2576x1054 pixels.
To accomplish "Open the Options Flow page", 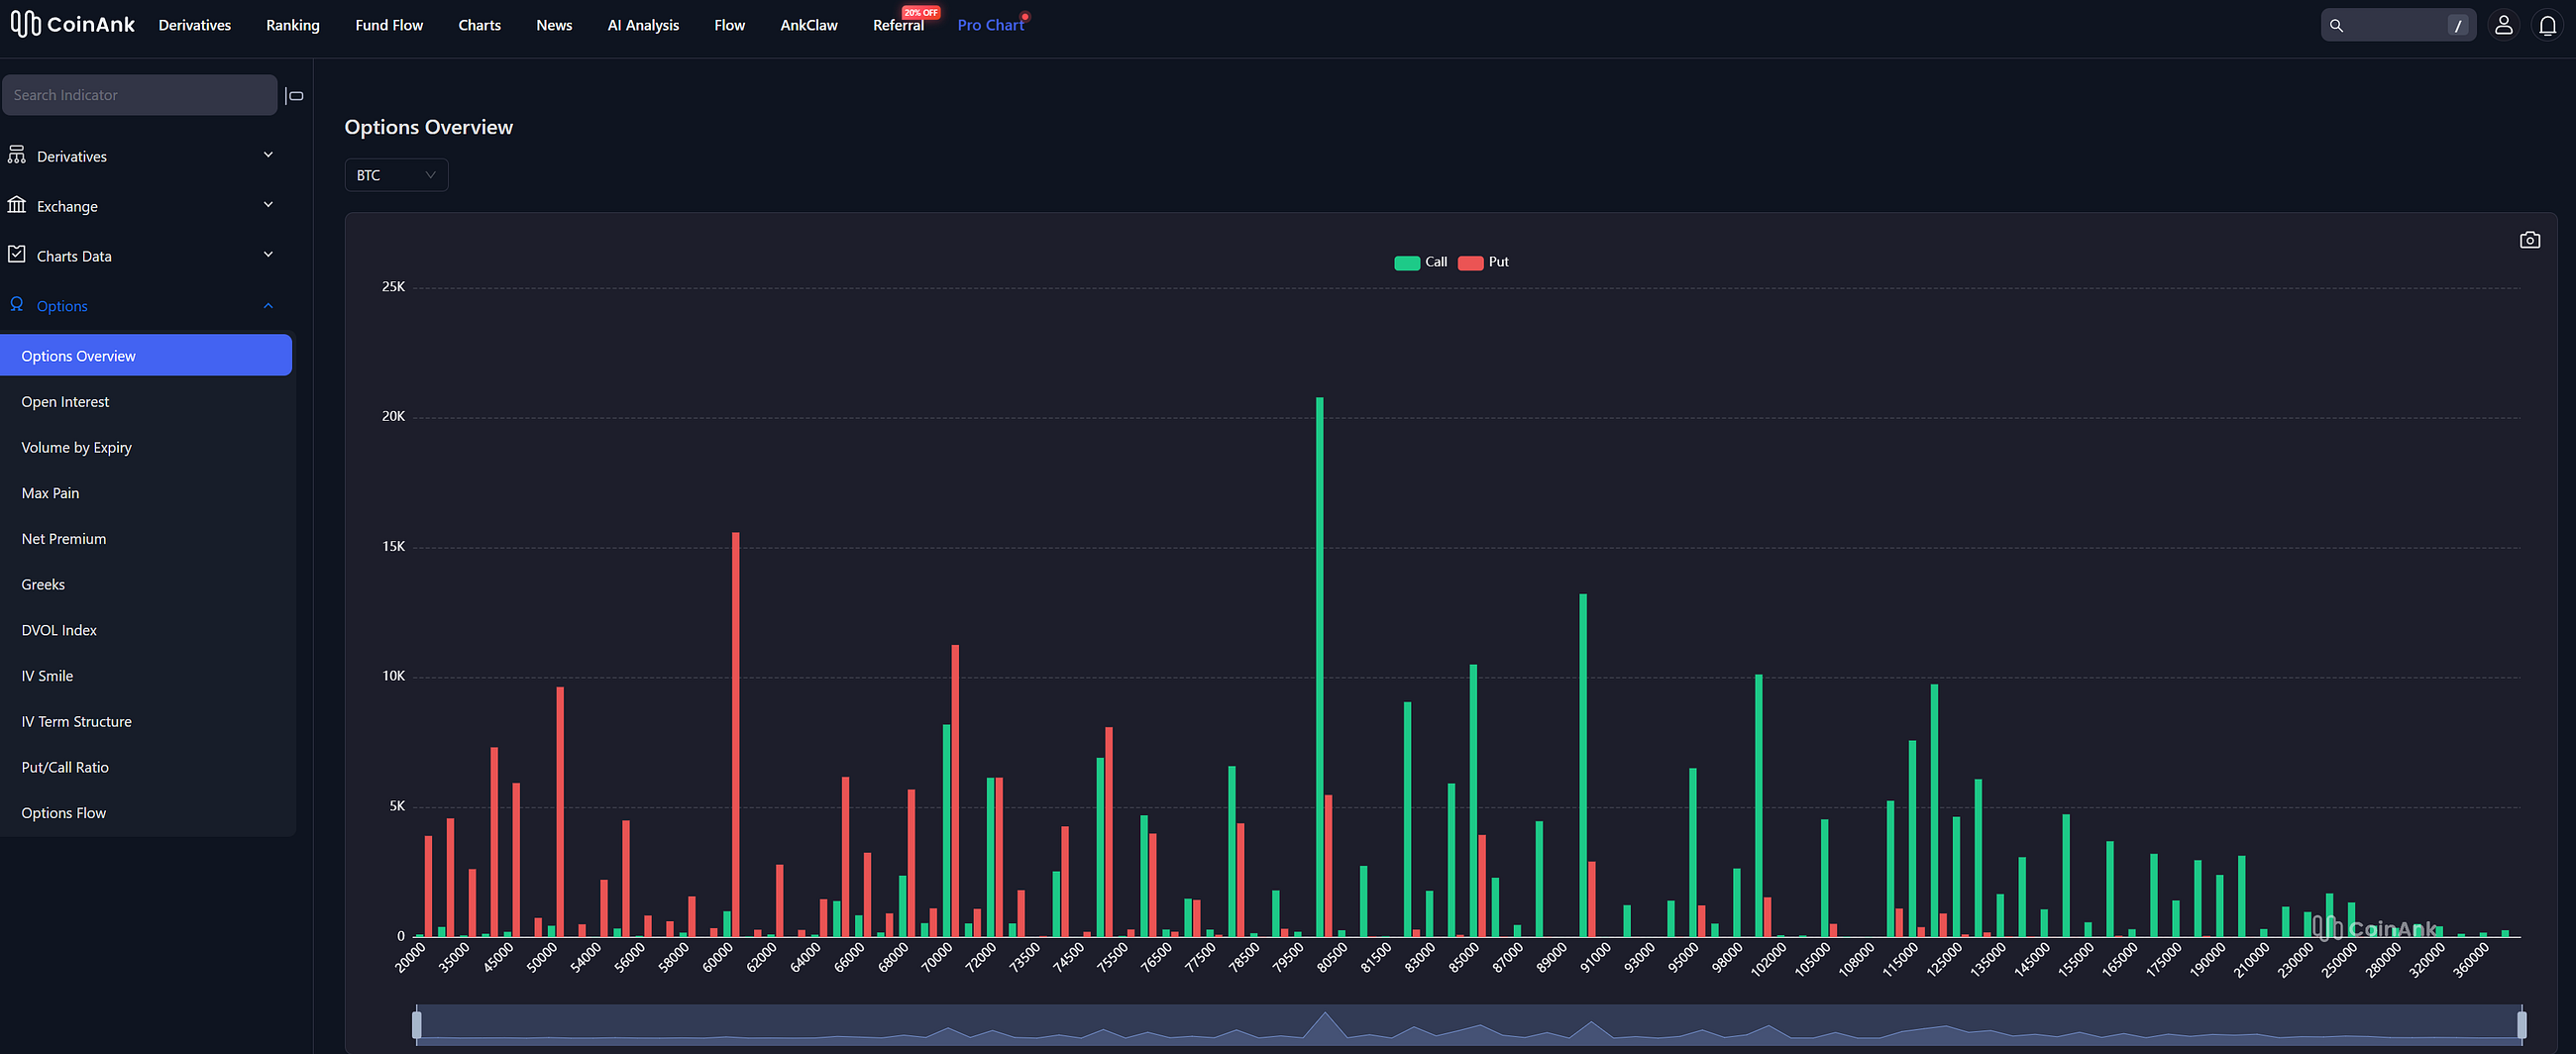I will 146,813.
